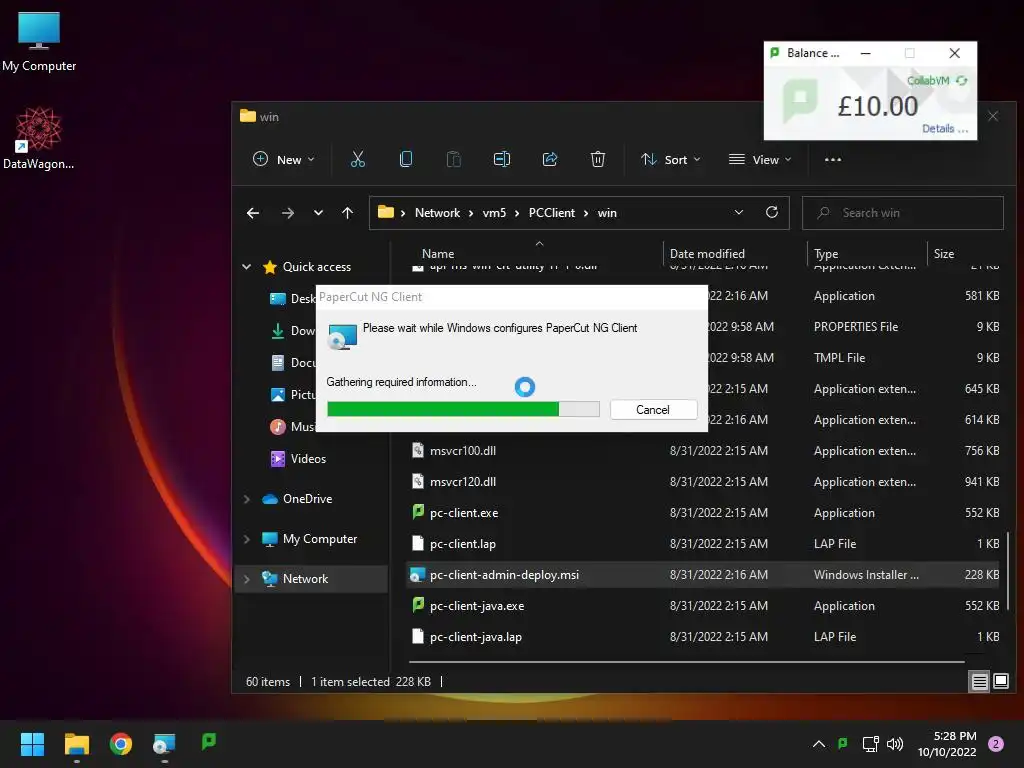1024x768 pixels.
Task: Open the See more ellipsis menu
Action: coord(833,159)
